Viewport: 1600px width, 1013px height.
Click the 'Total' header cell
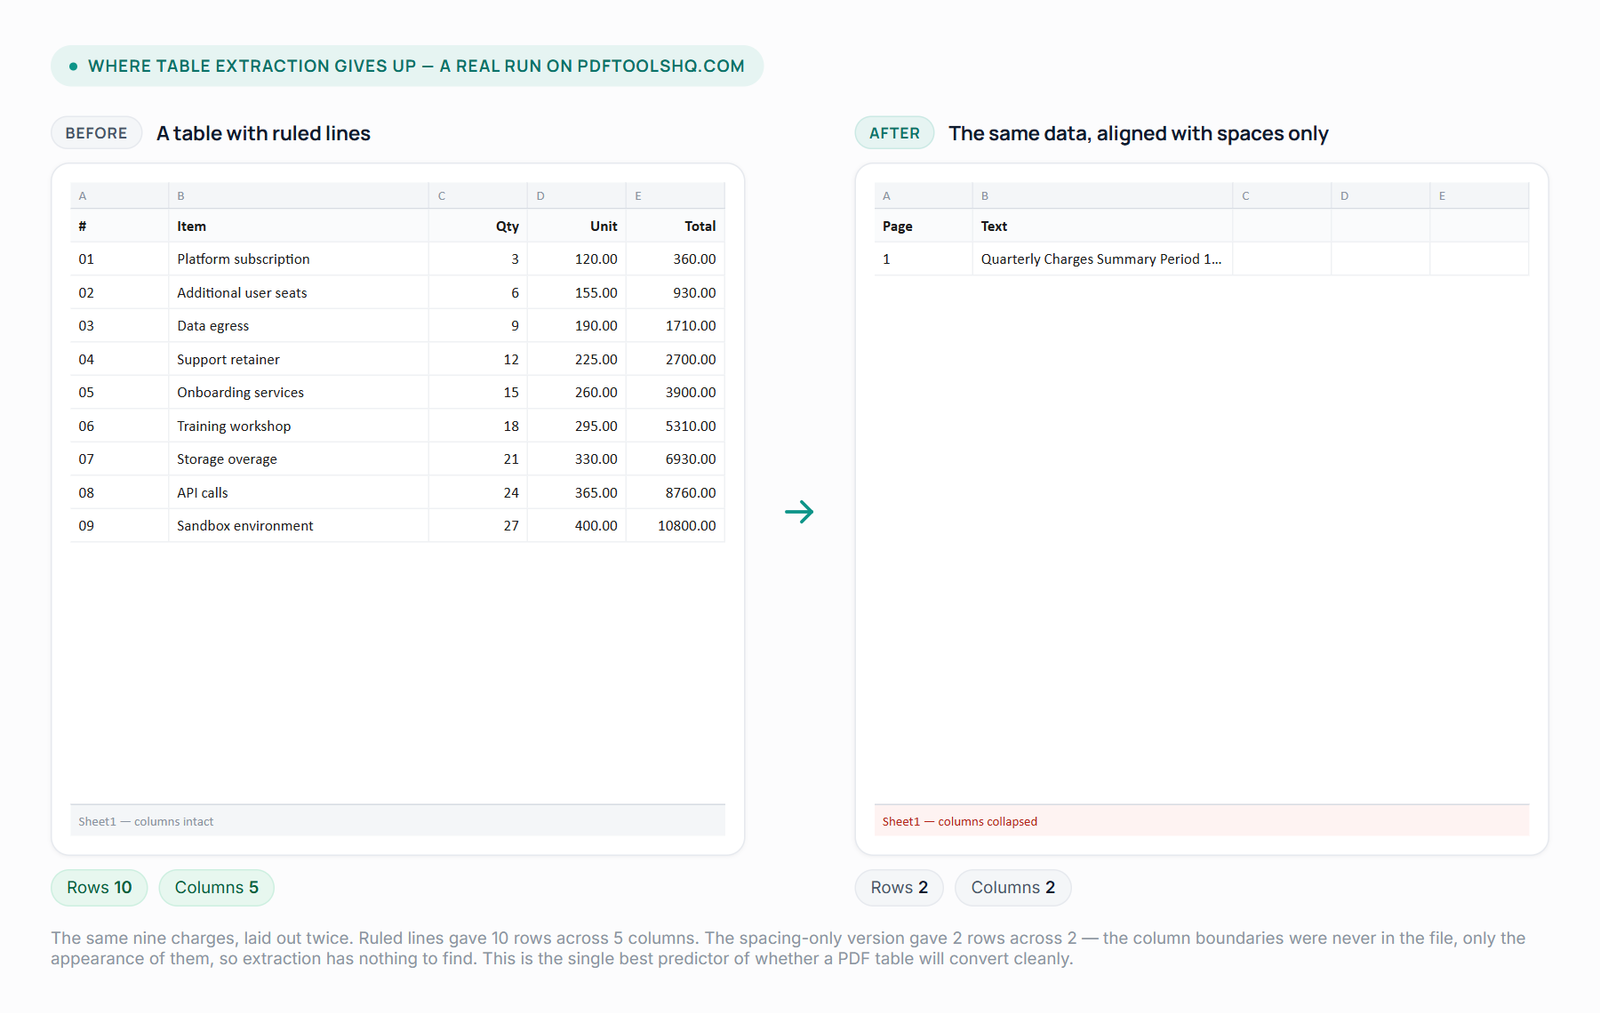click(x=675, y=226)
